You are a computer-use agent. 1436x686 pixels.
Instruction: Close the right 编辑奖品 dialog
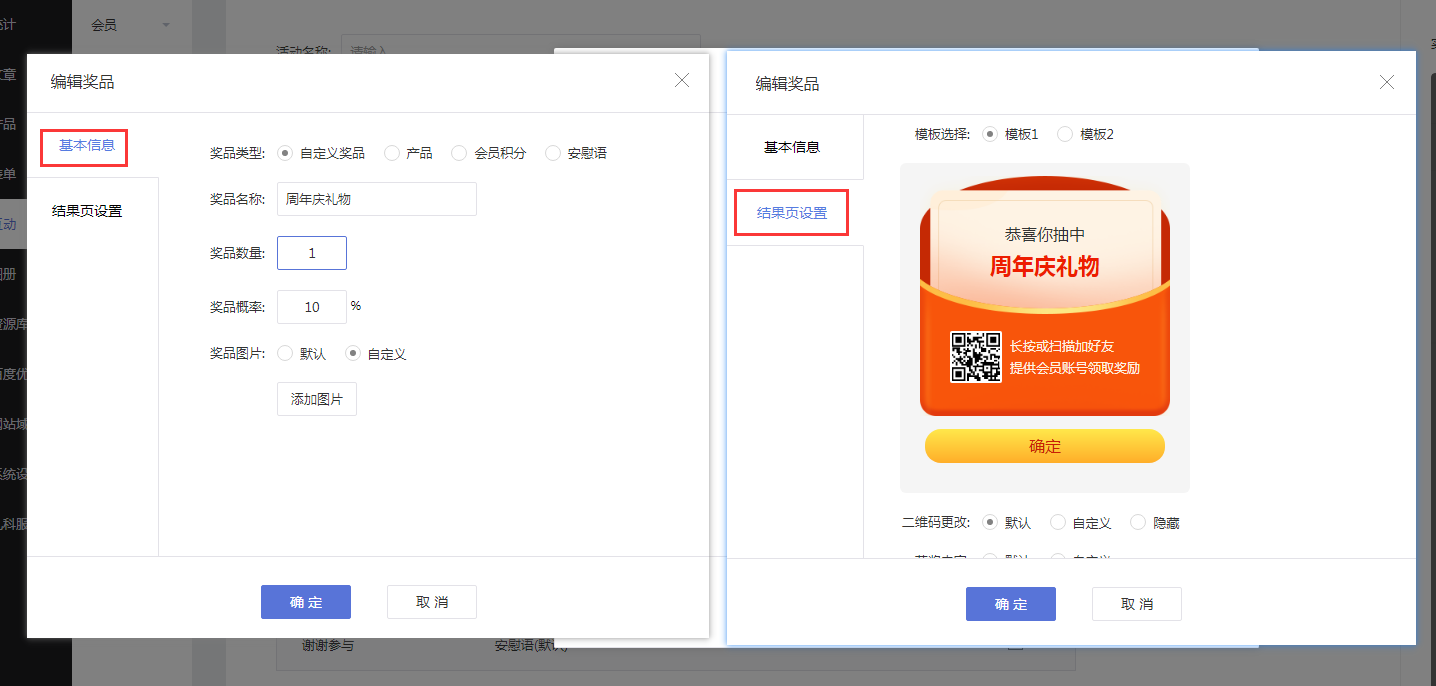click(1387, 82)
